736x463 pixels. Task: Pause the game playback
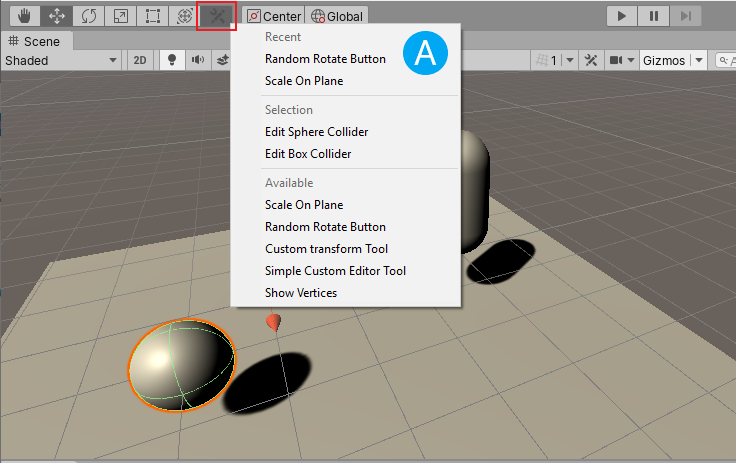tap(654, 16)
